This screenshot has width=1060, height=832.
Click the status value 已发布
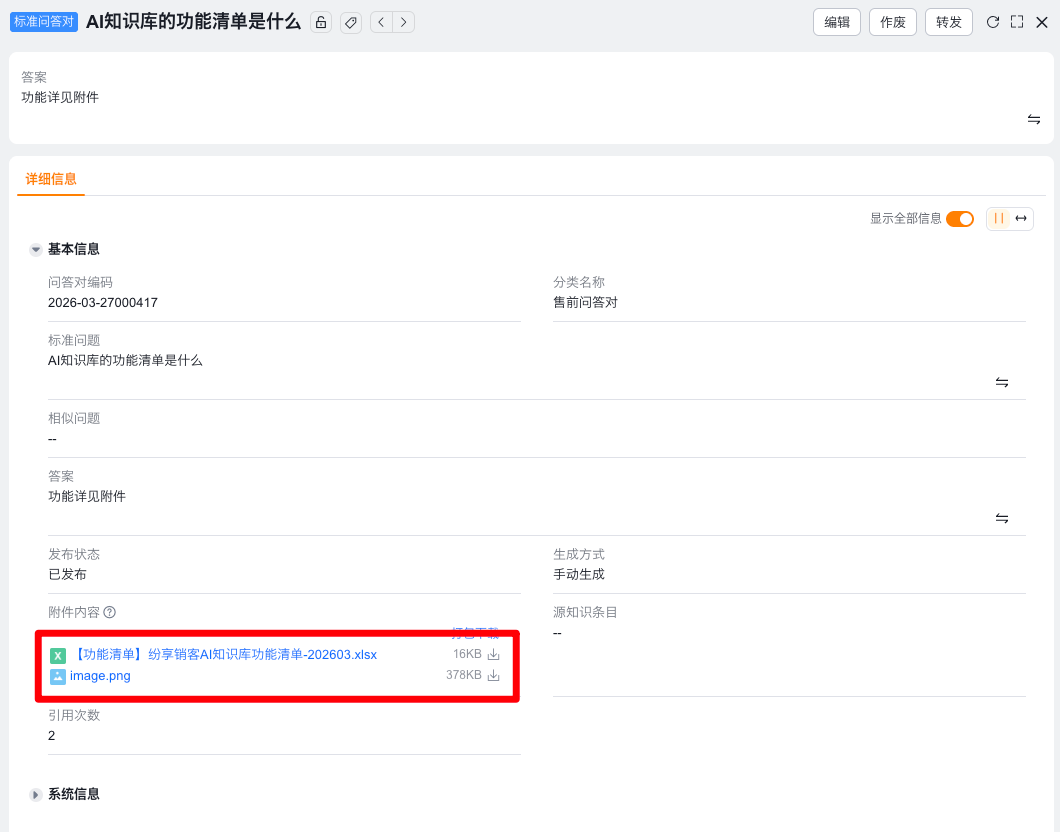[67, 574]
